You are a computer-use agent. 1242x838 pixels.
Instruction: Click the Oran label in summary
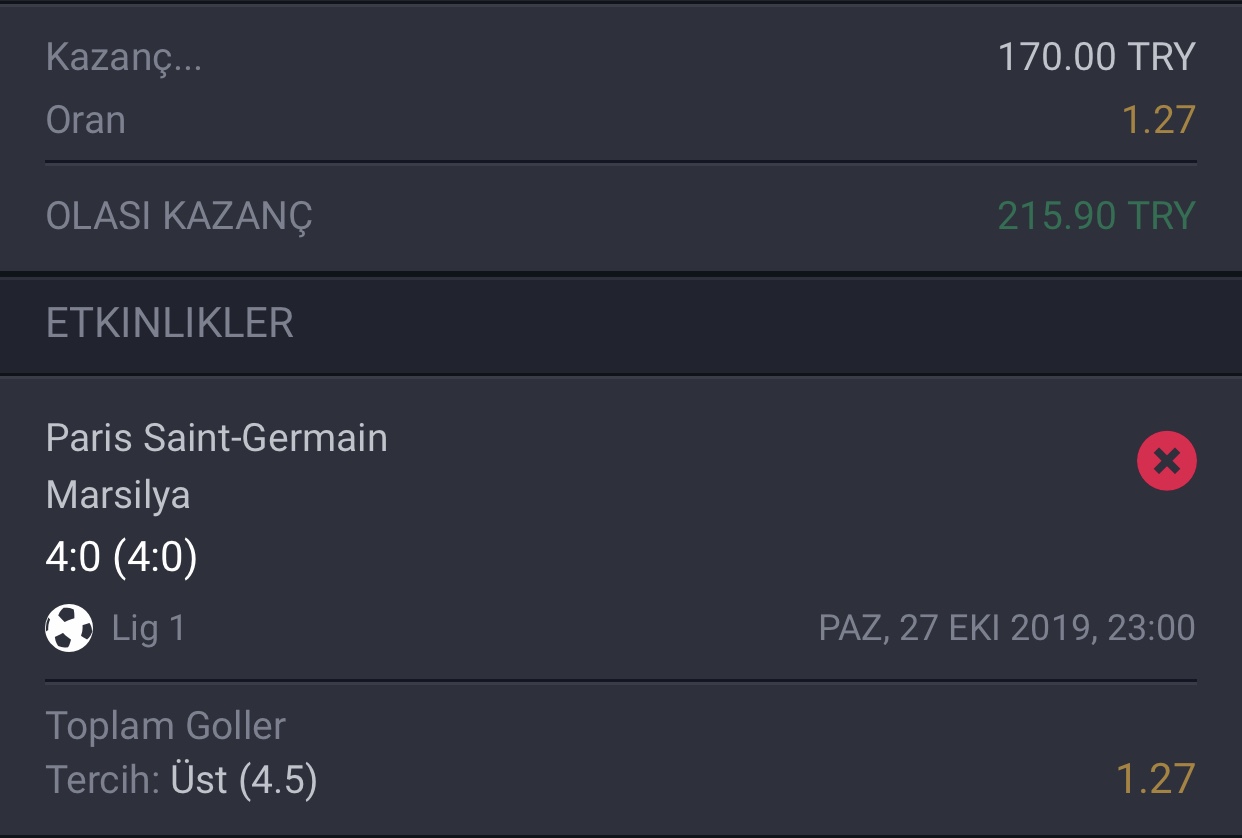point(86,120)
